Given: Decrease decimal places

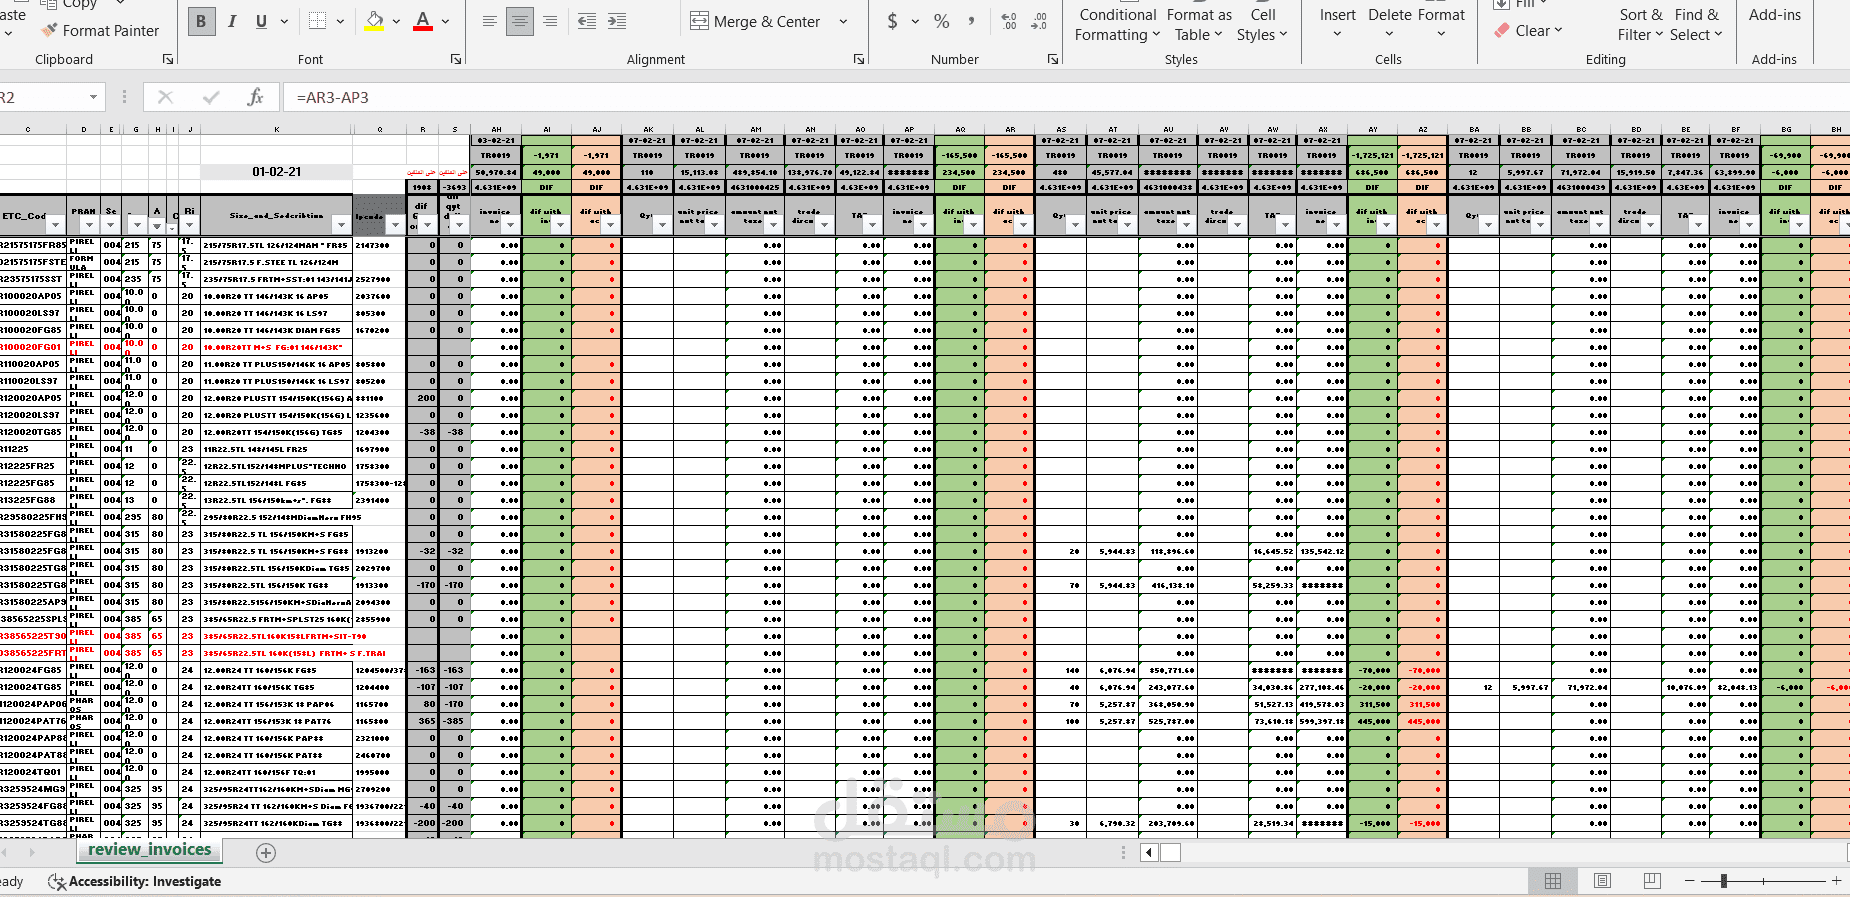Looking at the screenshot, I should (1039, 21).
